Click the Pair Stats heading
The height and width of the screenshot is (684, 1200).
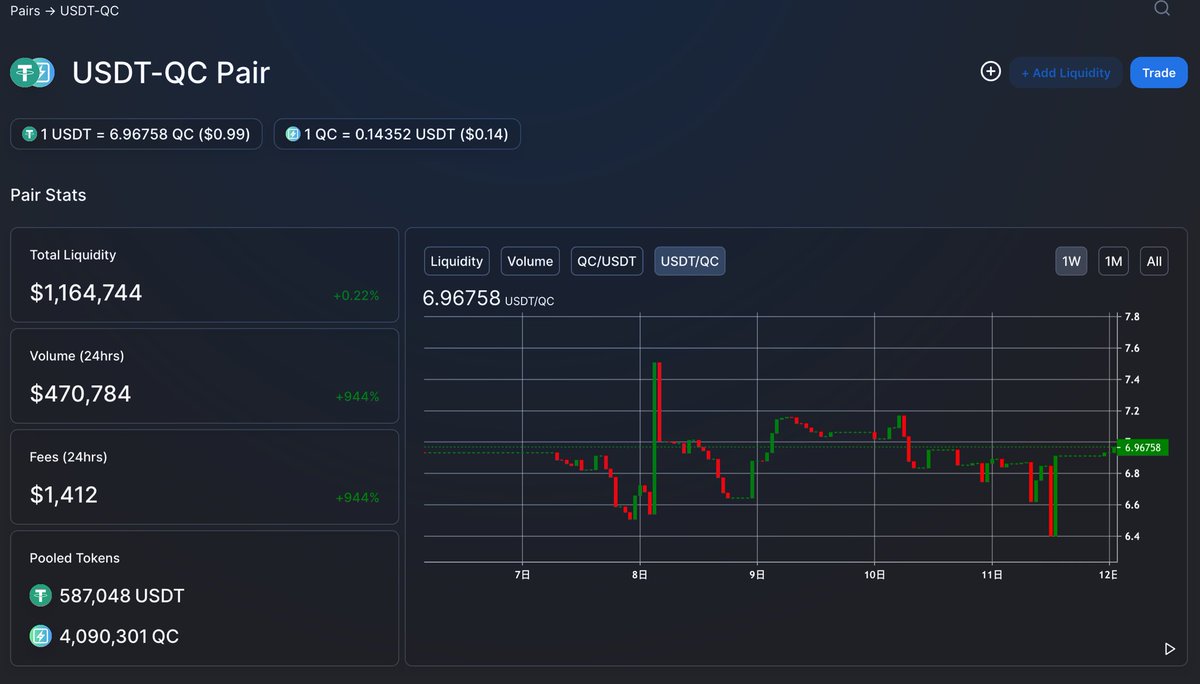[x=48, y=195]
